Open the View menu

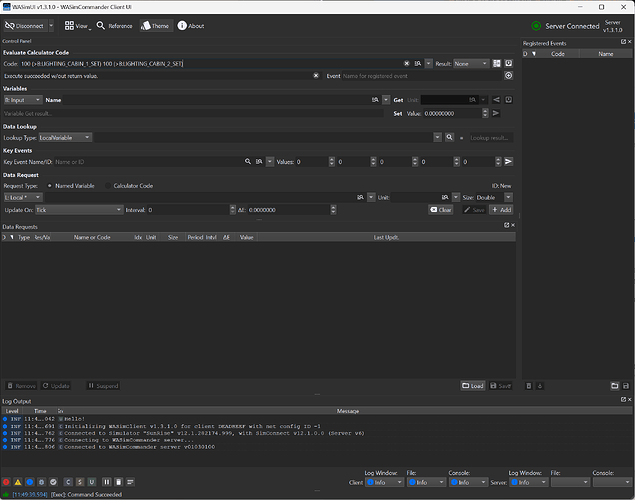click(x=77, y=26)
